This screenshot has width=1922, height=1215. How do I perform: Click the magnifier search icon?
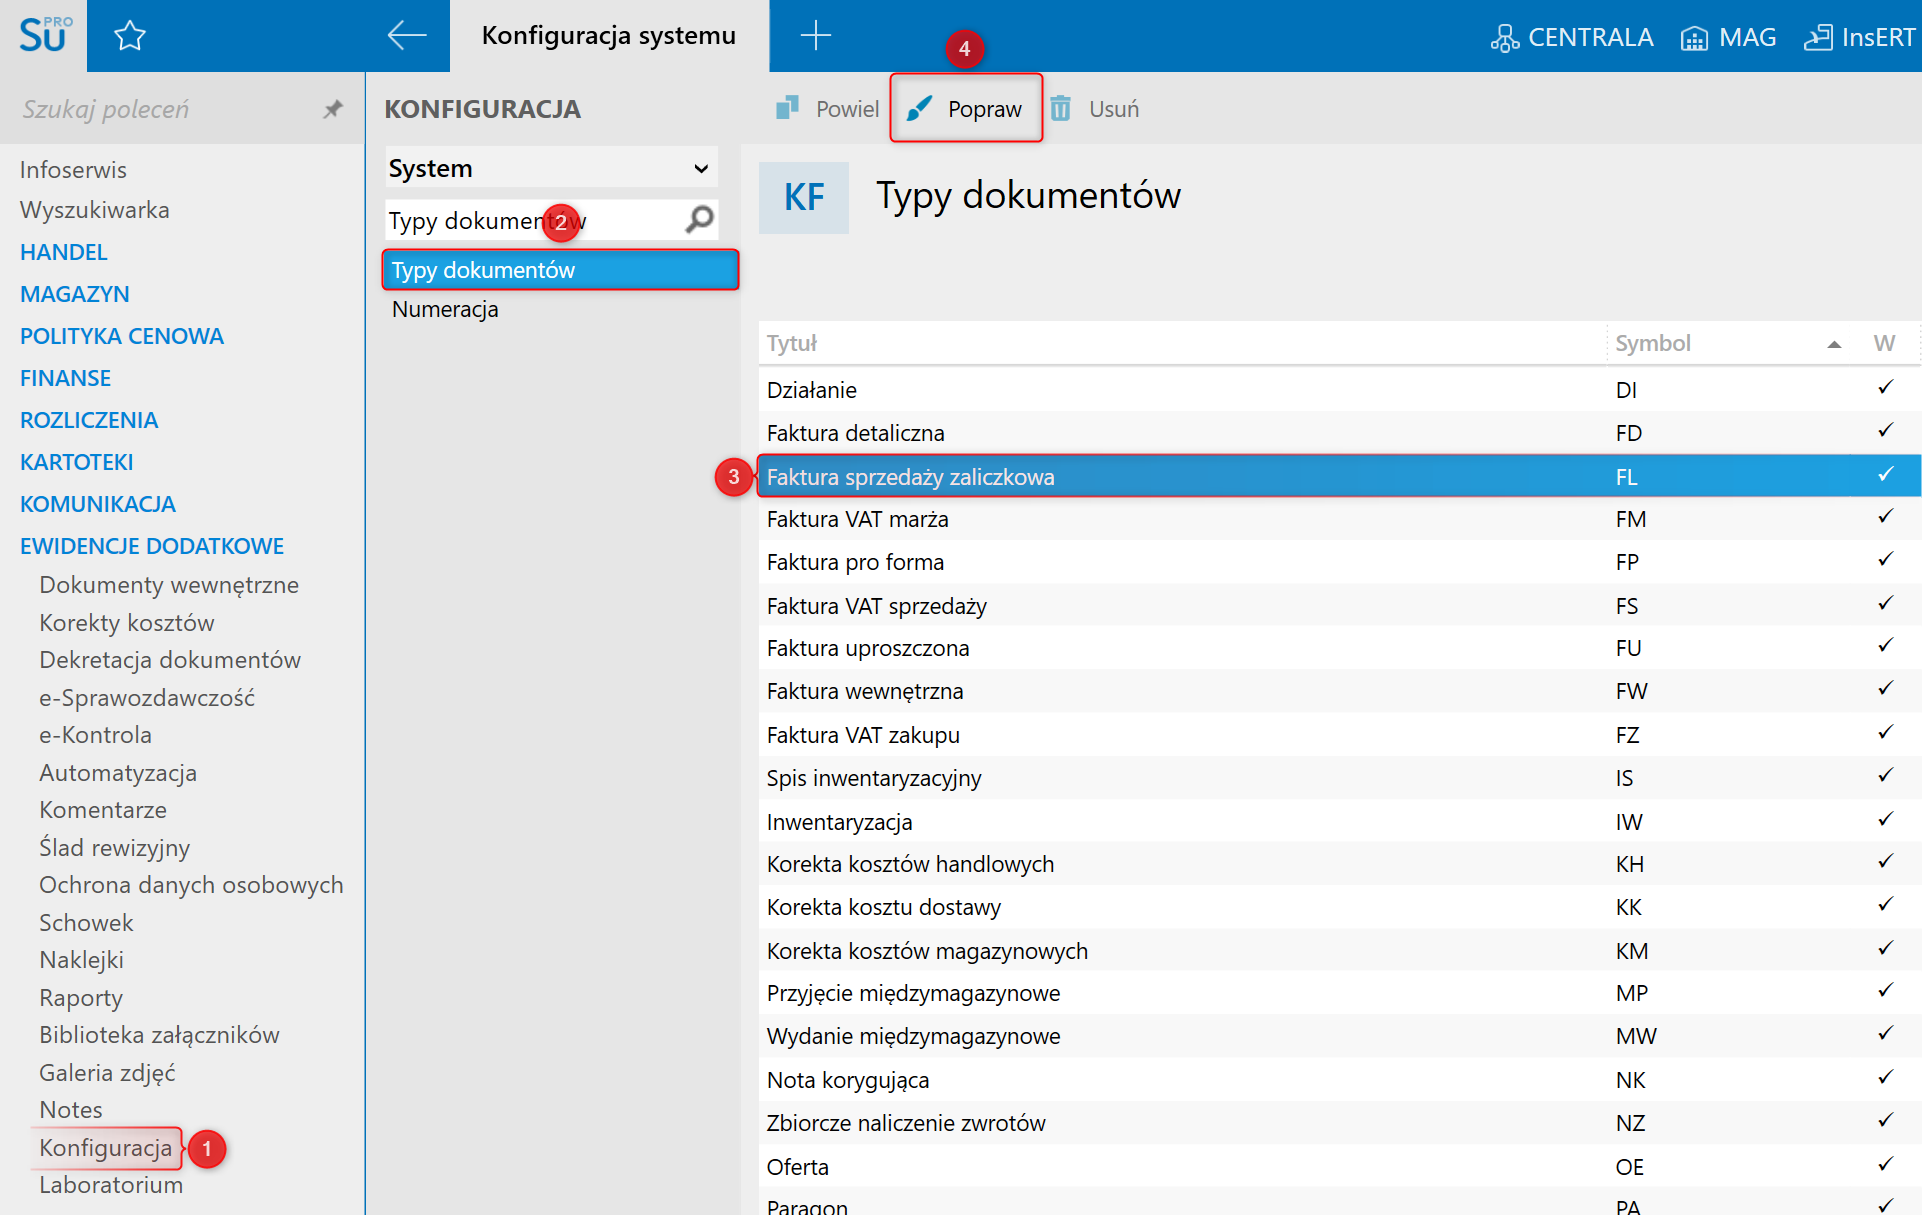(x=700, y=219)
